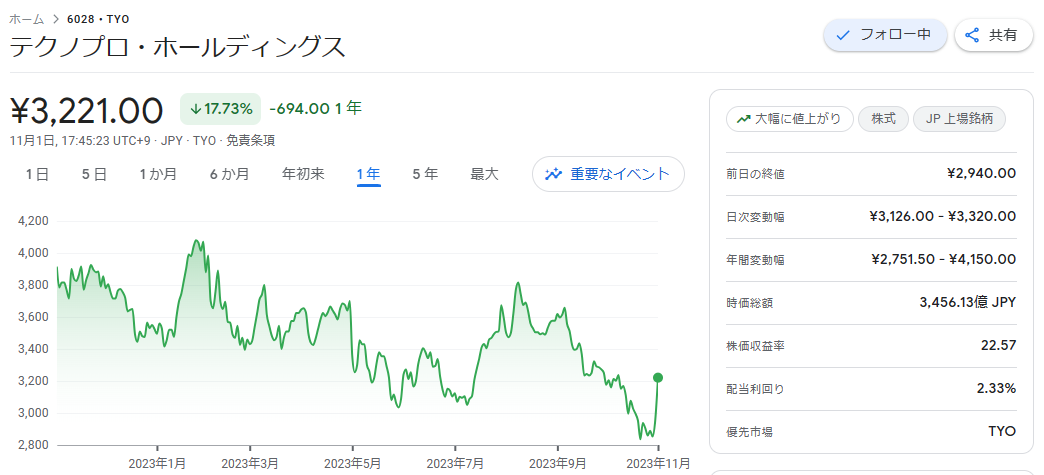Click the 時価総額 label

[x=750, y=303]
